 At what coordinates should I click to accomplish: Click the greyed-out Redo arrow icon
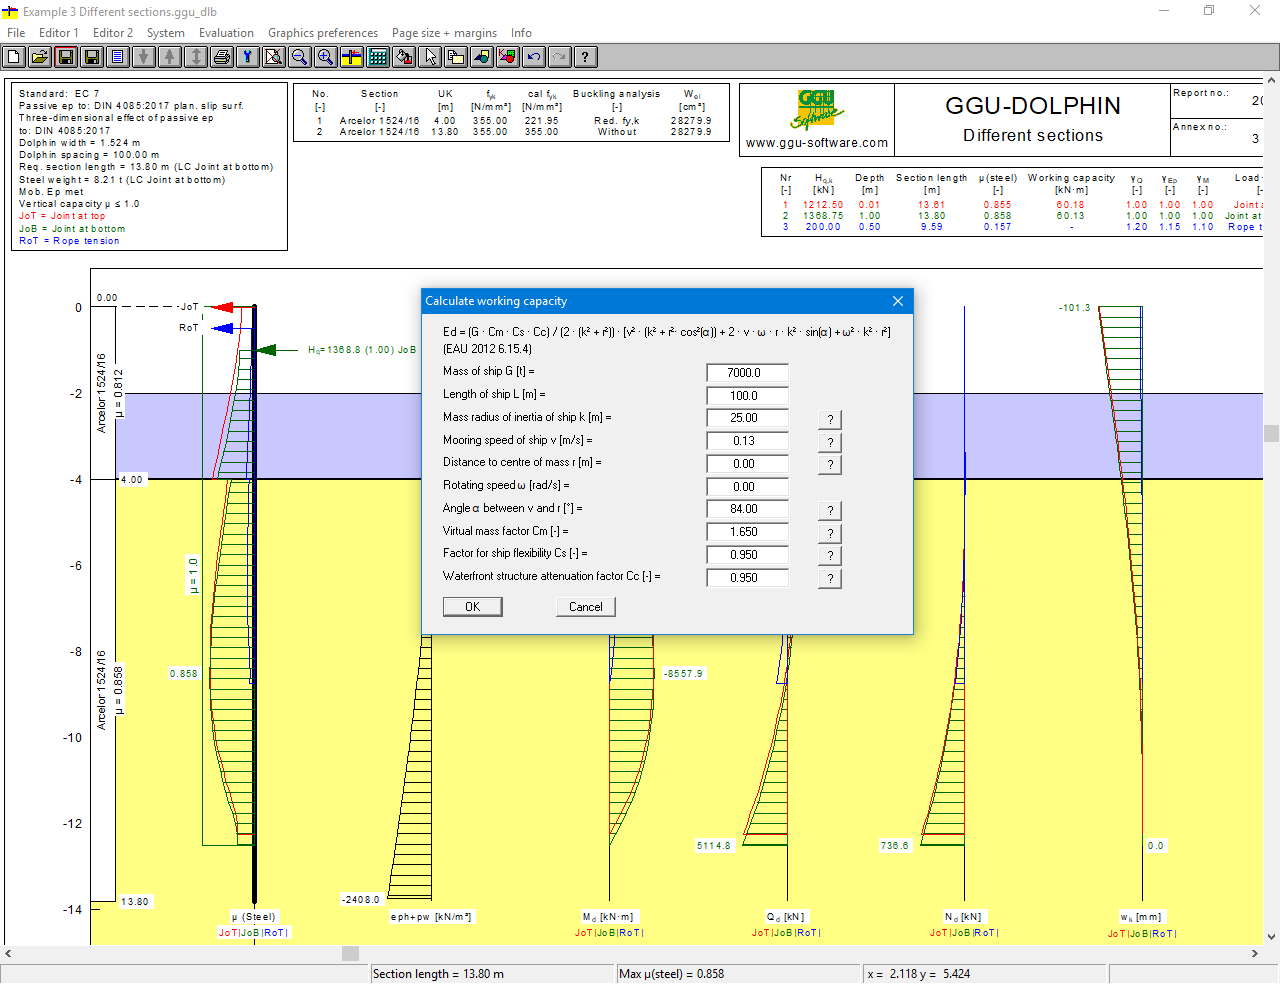[560, 57]
